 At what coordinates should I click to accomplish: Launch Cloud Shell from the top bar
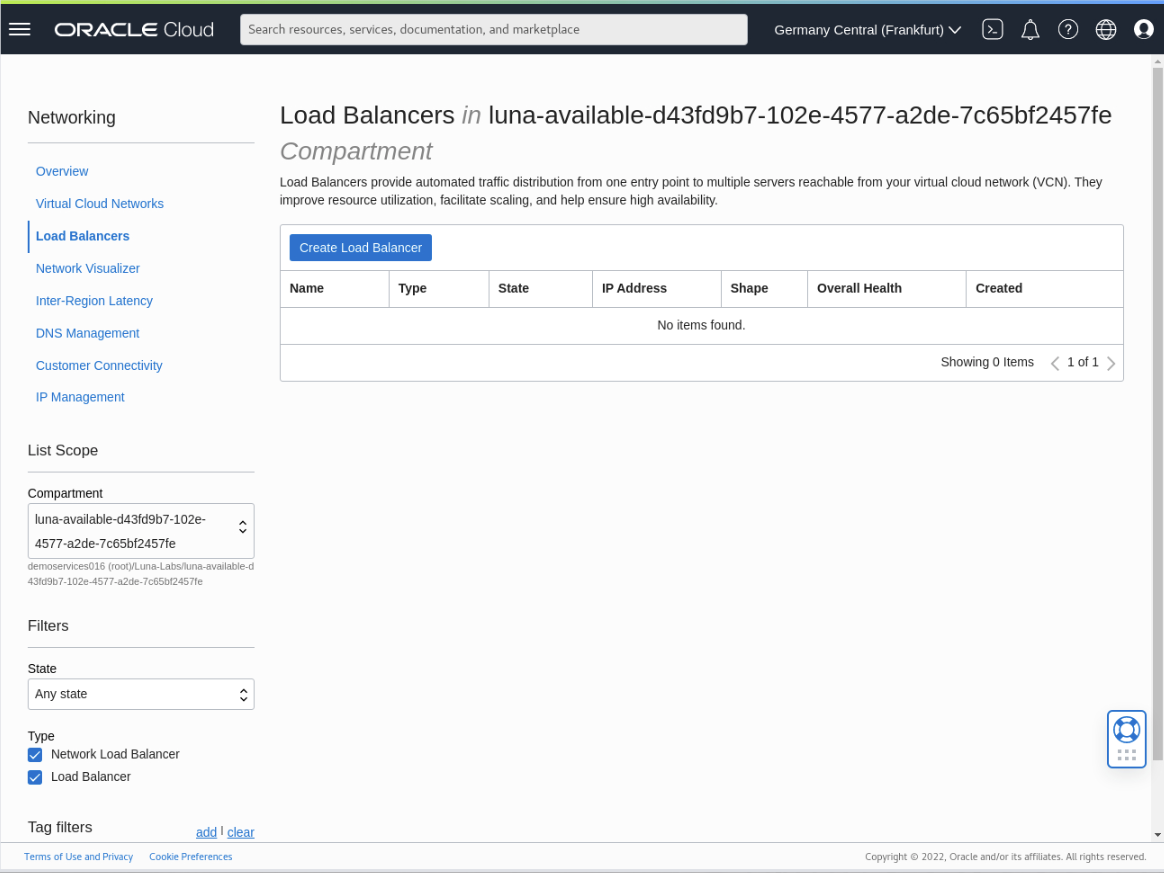(992, 29)
